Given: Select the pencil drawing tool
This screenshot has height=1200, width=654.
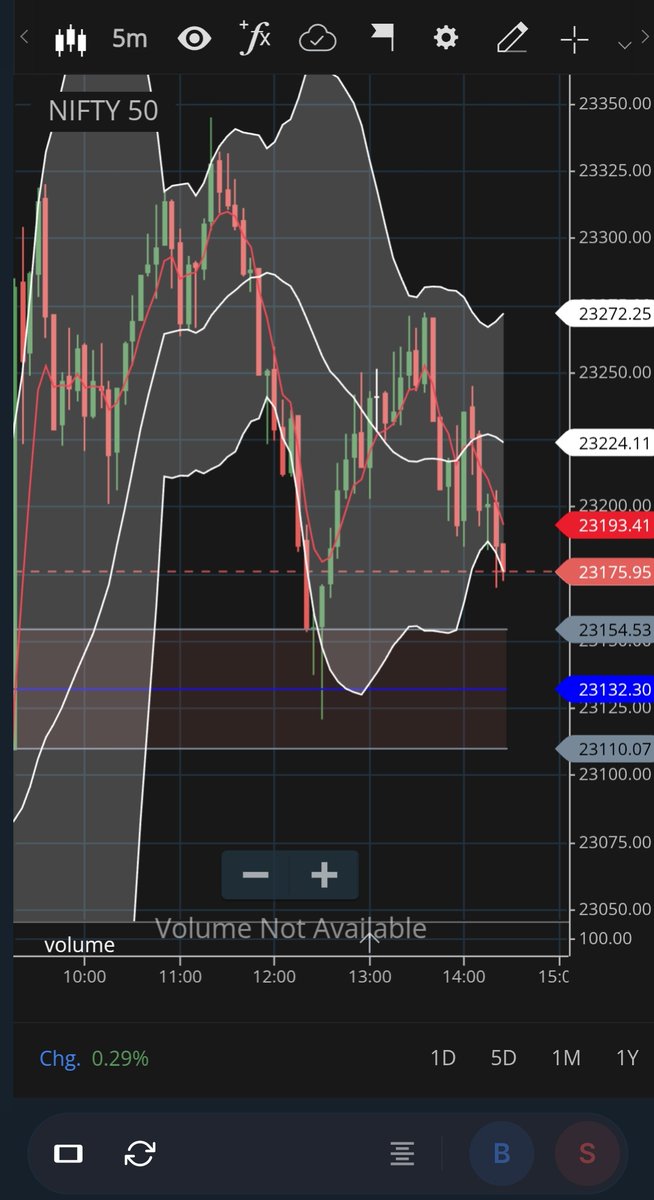Looking at the screenshot, I should point(511,39).
